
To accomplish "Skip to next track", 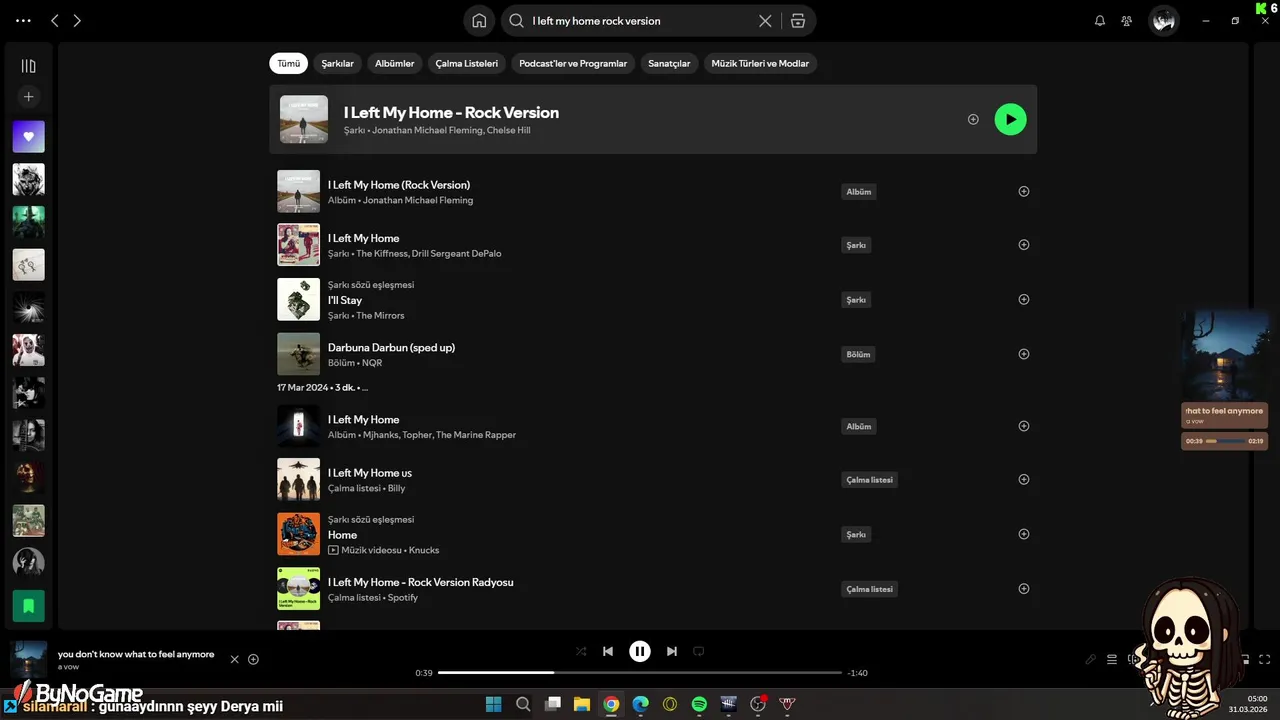I will point(672,651).
